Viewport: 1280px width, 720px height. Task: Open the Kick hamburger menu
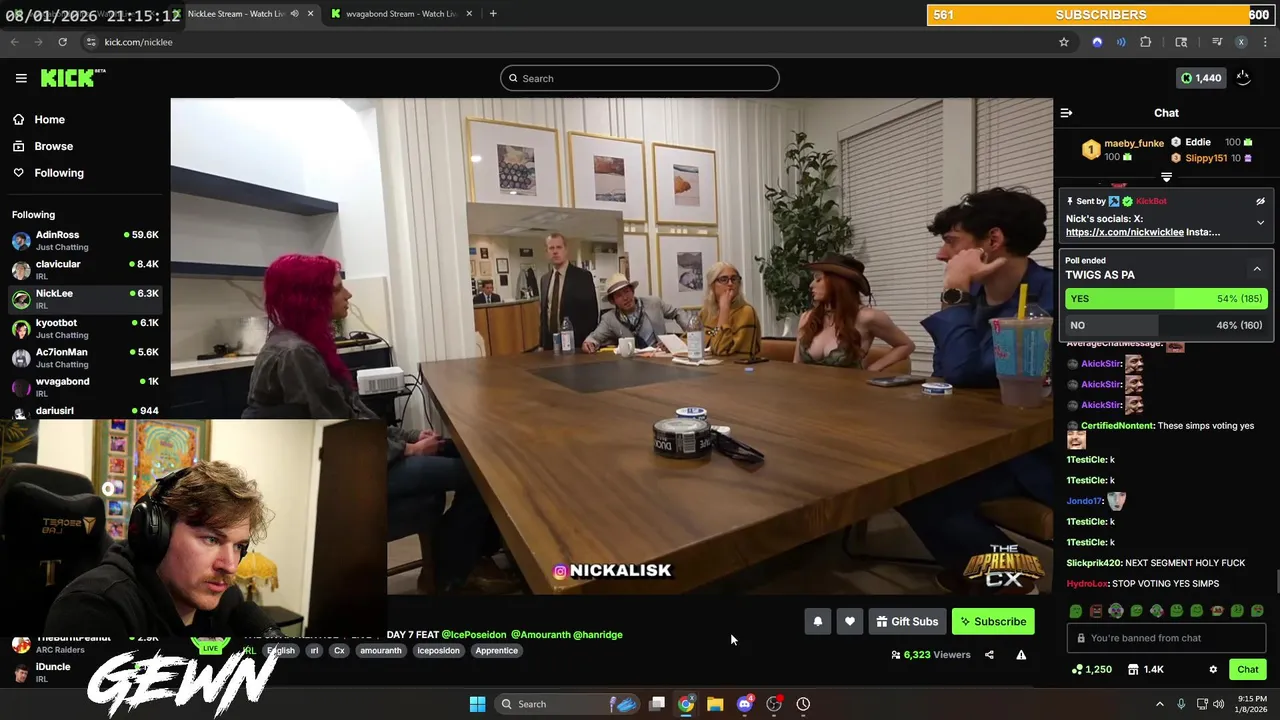(x=21, y=78)
